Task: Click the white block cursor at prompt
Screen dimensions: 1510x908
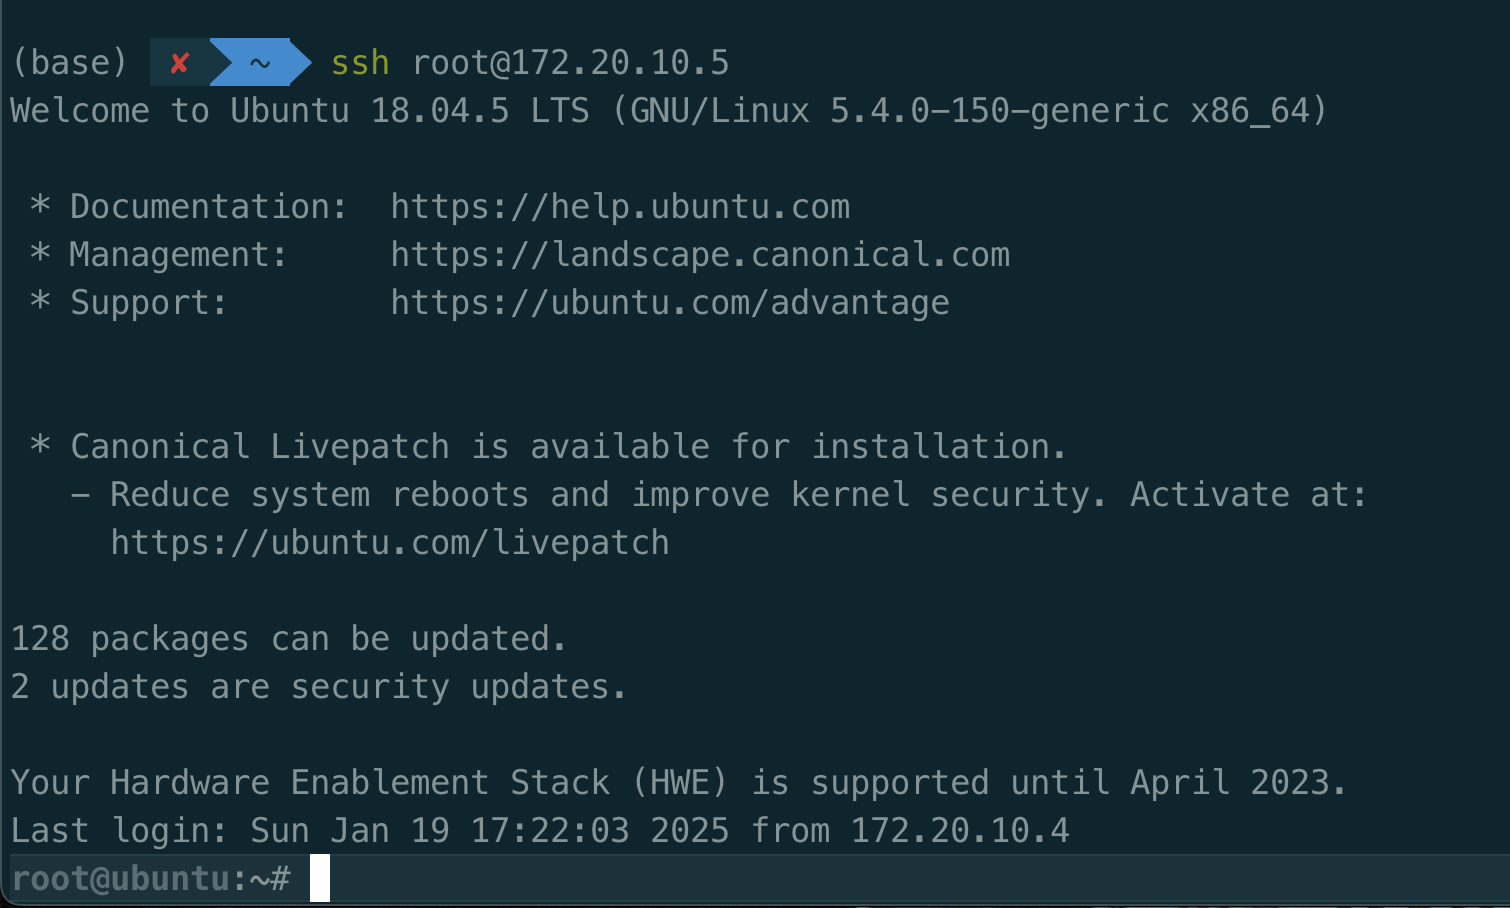Action: [x=320, y=879]
